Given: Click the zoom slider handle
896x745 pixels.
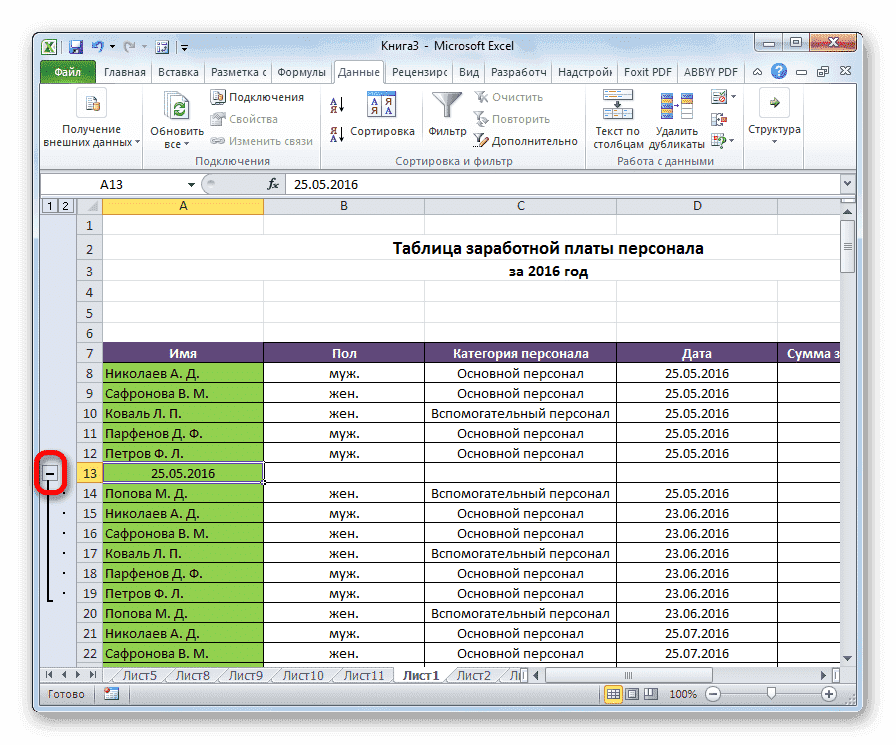Looking at the screenshot, I should 769,694.
